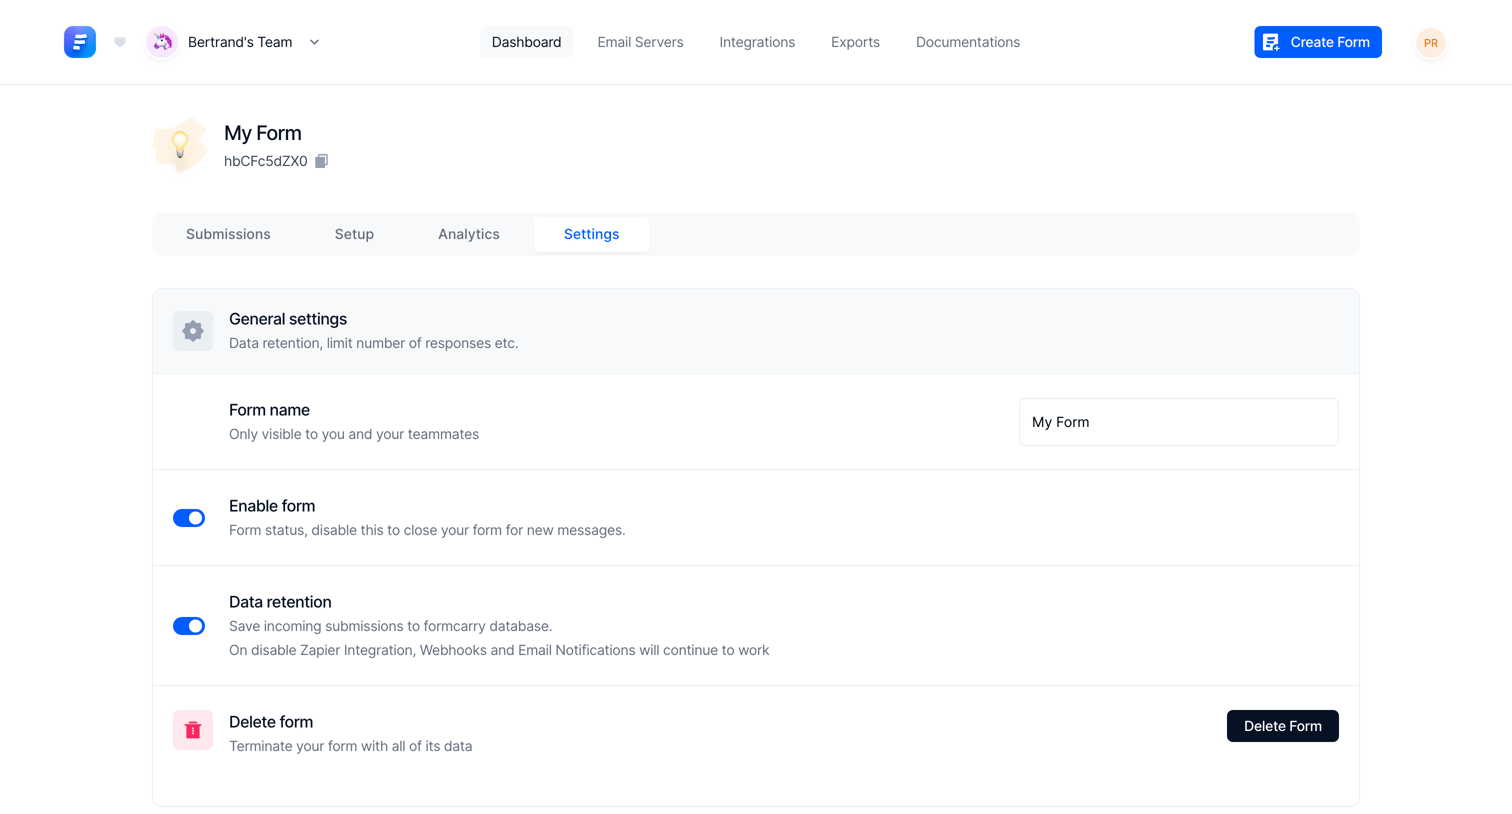This screenshot has height=814, width=1512.
Task: Click the My Form page title
Action: (x=263, y=133)
